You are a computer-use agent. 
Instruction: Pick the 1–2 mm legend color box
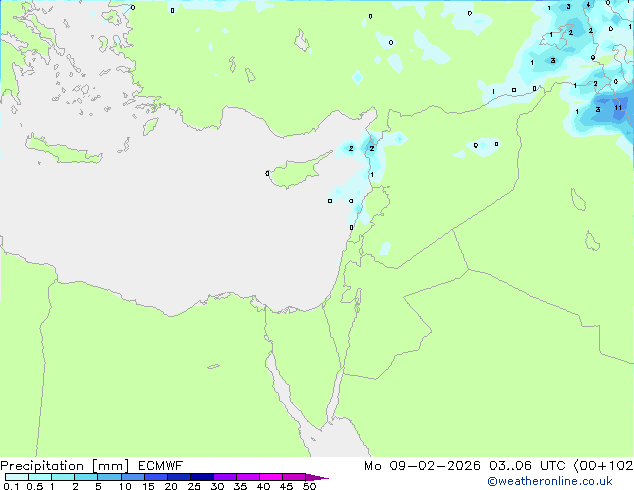tap(63, 477)
